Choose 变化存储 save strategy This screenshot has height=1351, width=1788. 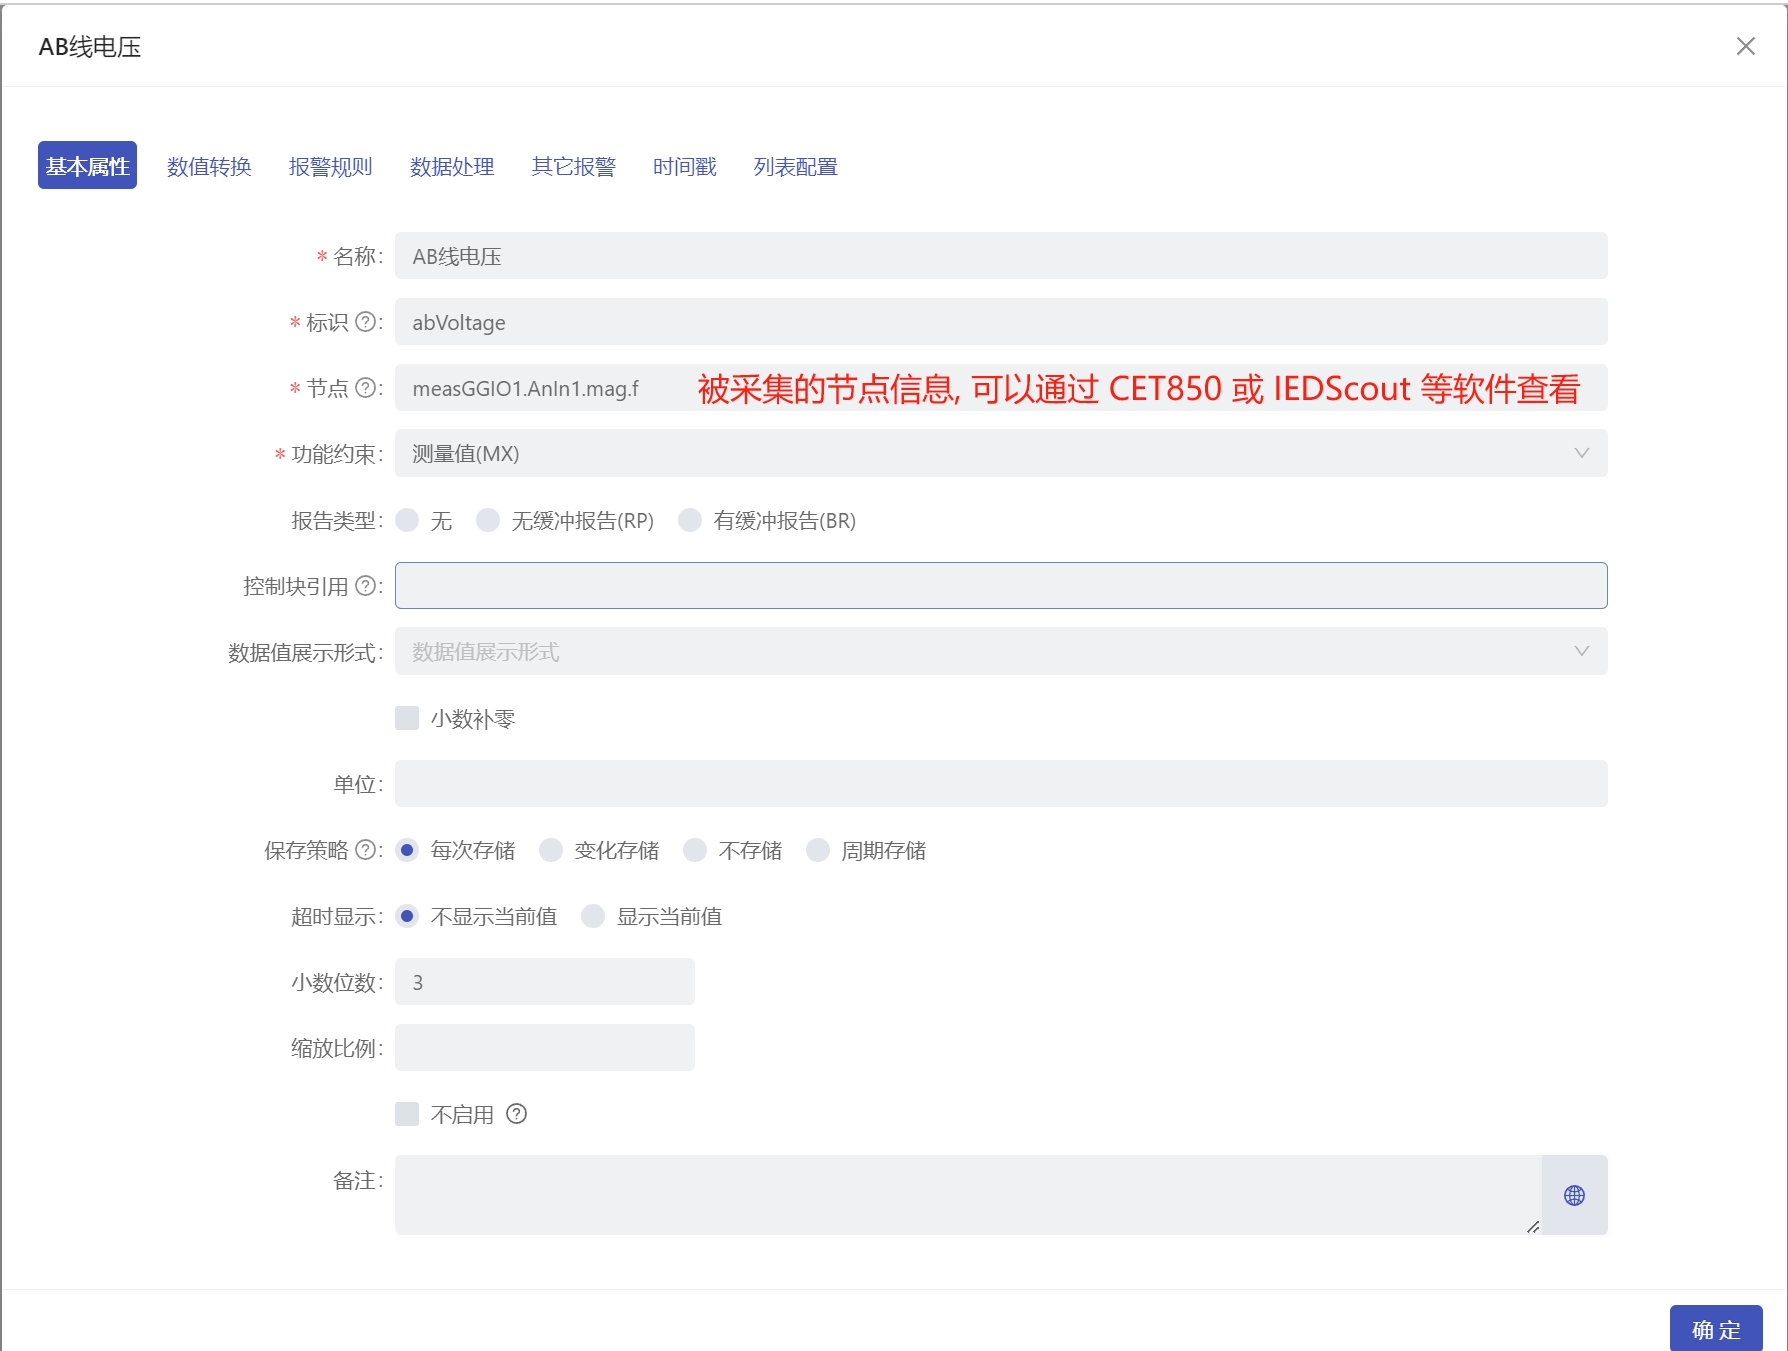551,850
